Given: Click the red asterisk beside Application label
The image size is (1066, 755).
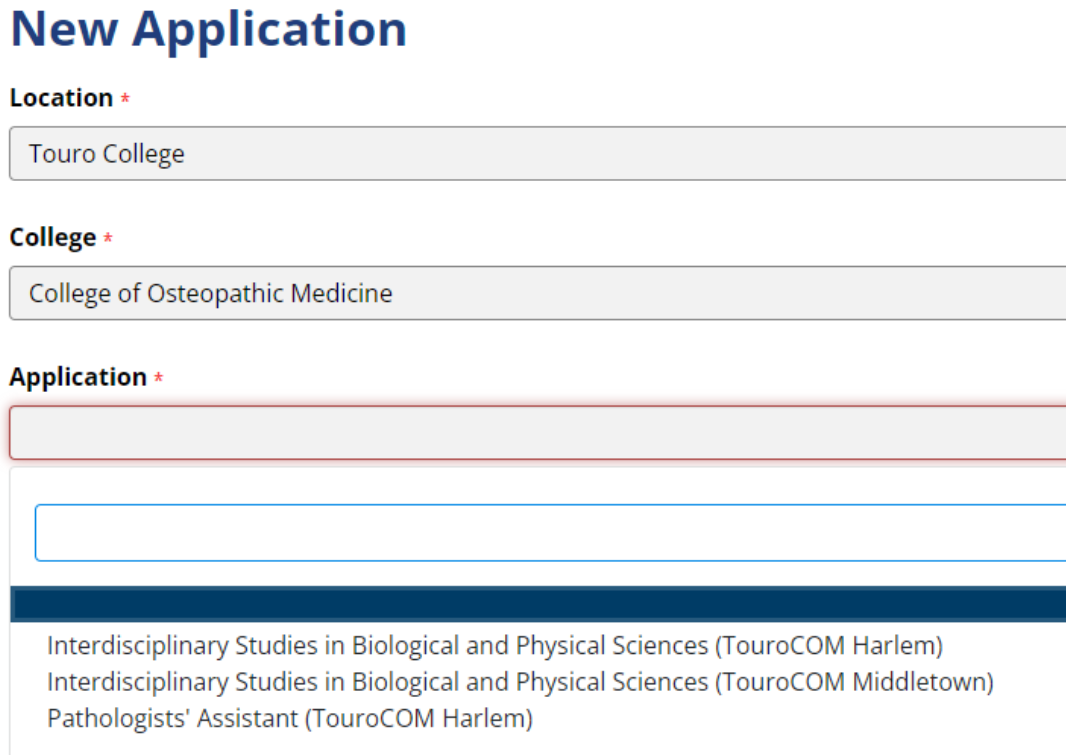Looking at the screenshot, I should click(158, 379).
